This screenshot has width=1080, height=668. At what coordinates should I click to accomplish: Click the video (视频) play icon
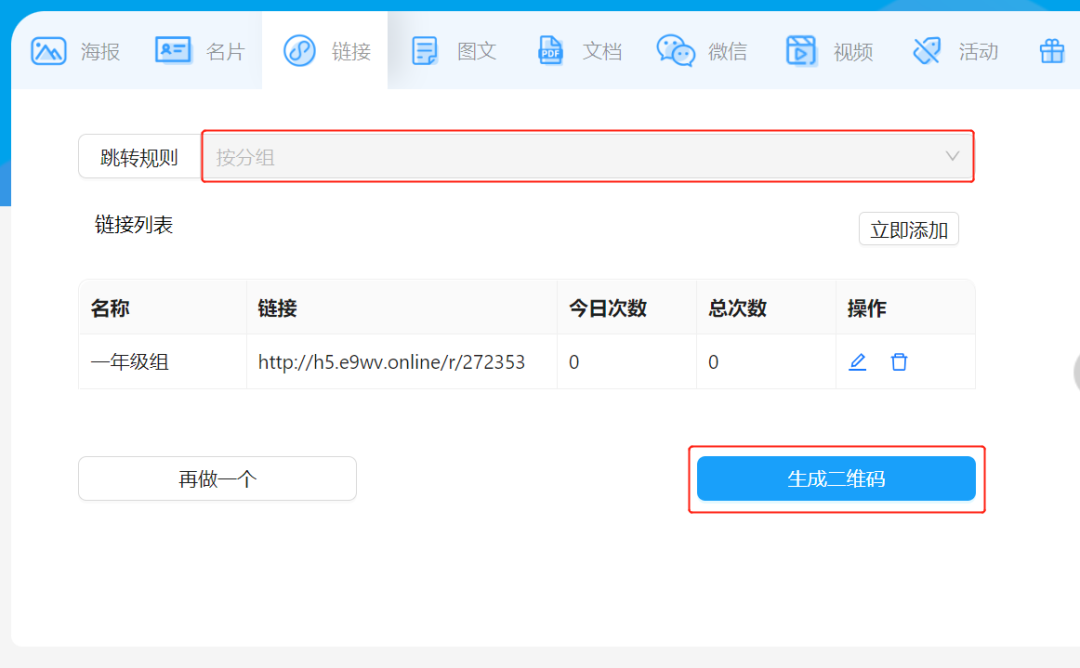pos(801,51)
